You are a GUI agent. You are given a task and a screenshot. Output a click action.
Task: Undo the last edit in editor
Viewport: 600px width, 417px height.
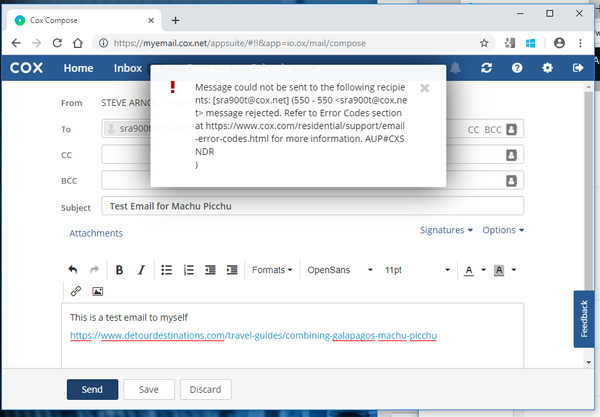click(73, 270)
